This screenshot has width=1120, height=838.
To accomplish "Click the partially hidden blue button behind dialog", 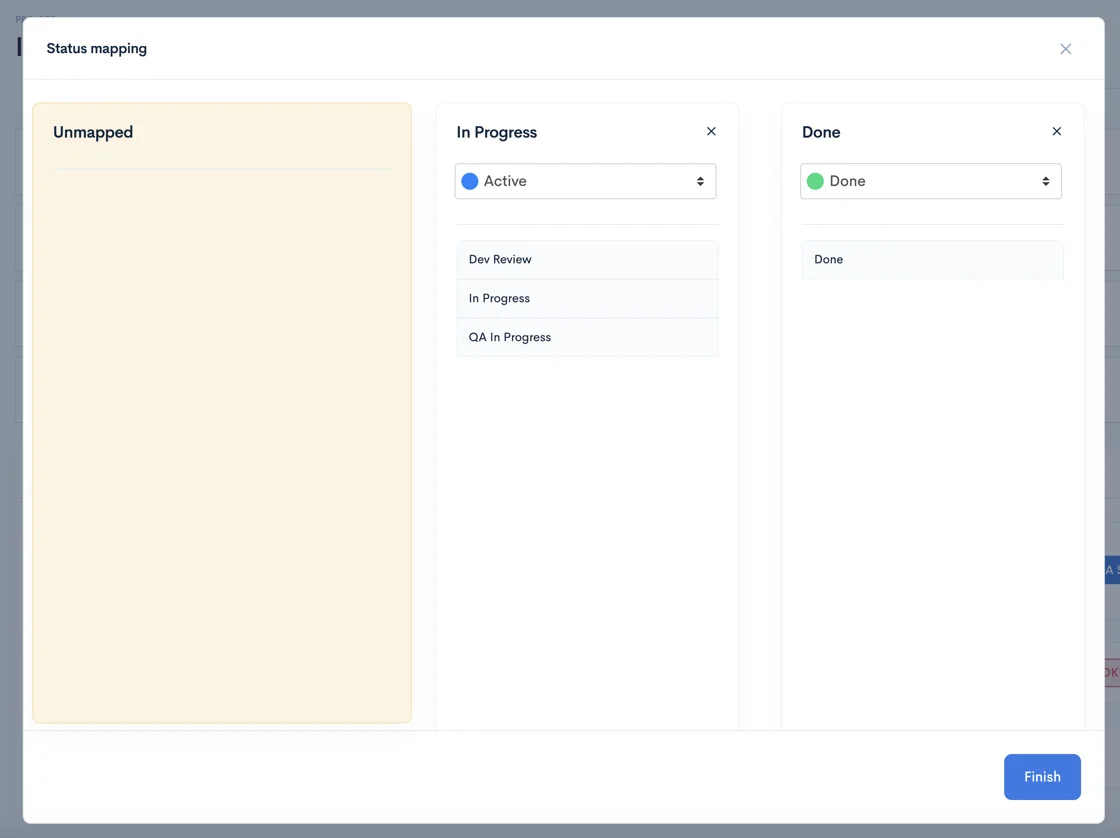I will tap(1112, 570).
